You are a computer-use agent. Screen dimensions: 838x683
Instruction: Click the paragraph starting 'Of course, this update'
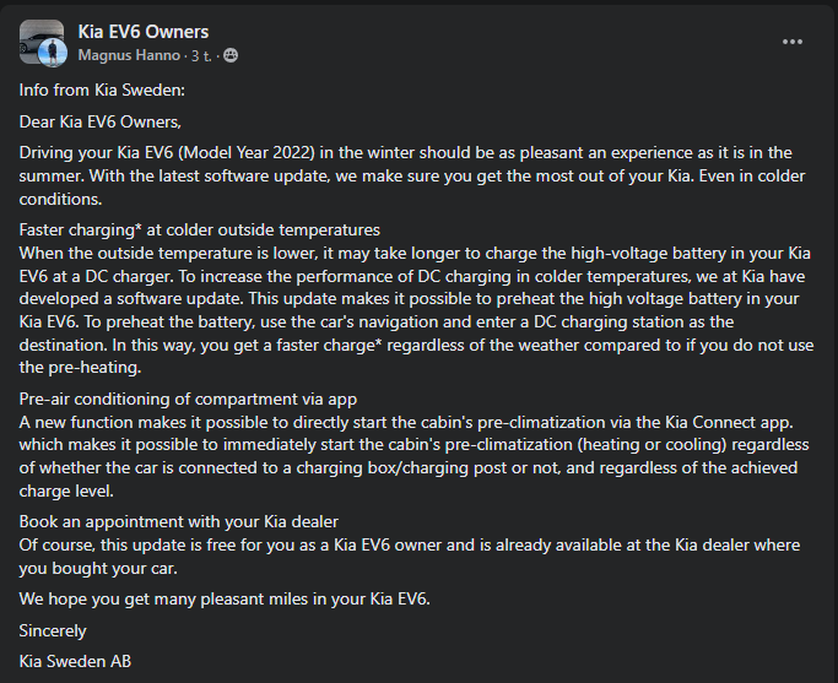(x=410, y=556)
